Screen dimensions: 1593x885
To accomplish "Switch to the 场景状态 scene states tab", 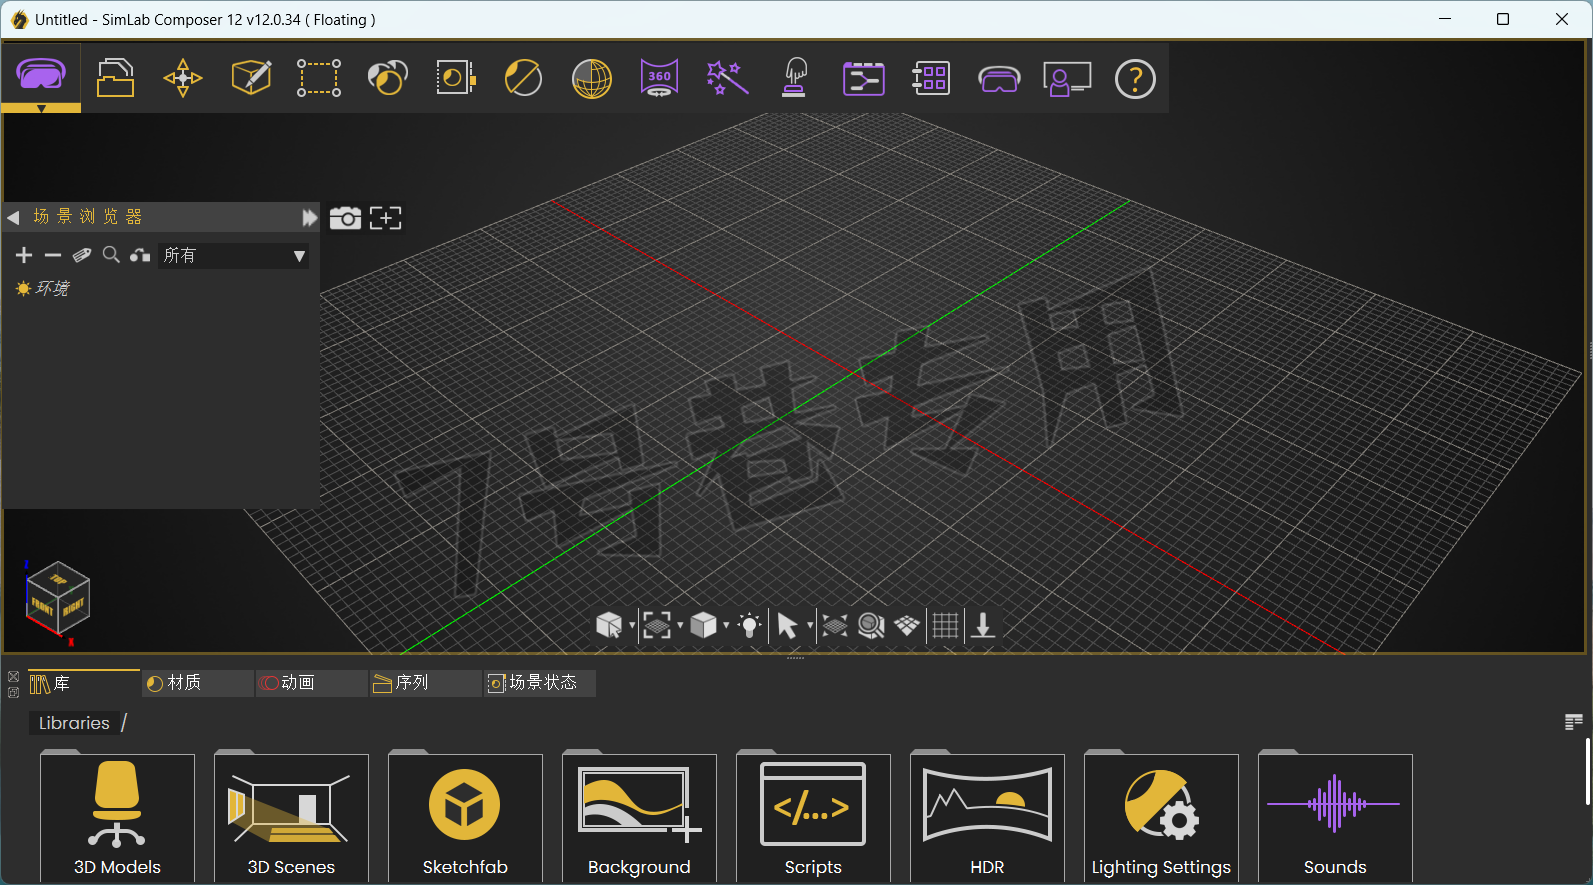I will (540, 683).
